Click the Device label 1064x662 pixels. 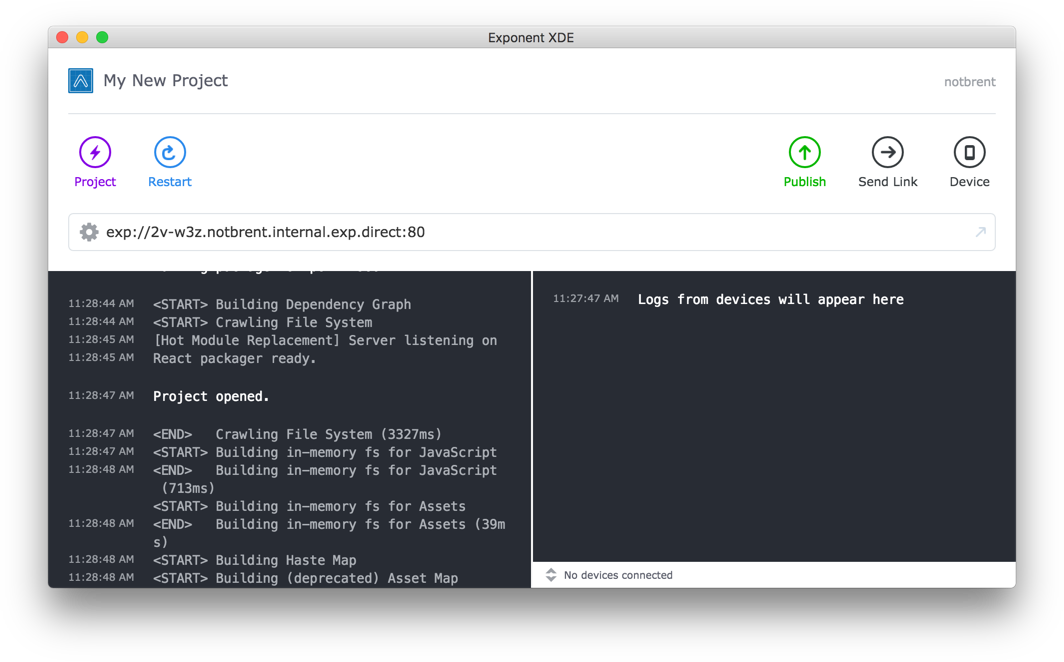[970, 182]
